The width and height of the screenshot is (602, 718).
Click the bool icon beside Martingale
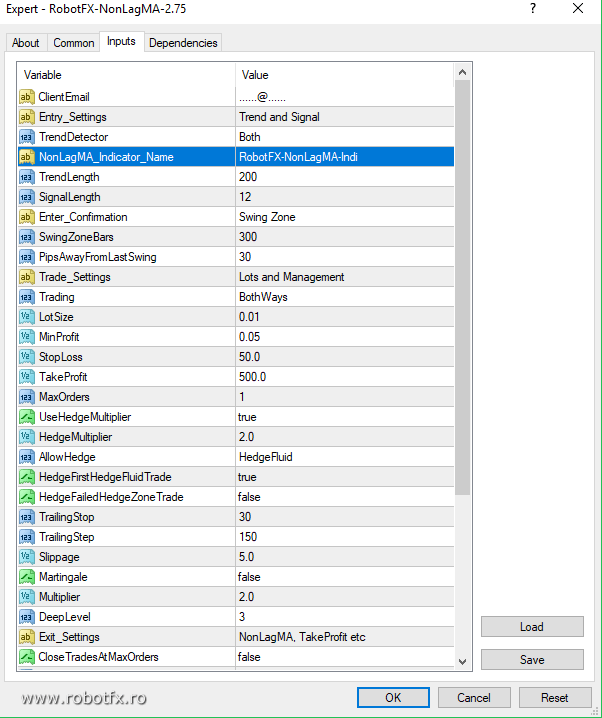click(27, 577)
